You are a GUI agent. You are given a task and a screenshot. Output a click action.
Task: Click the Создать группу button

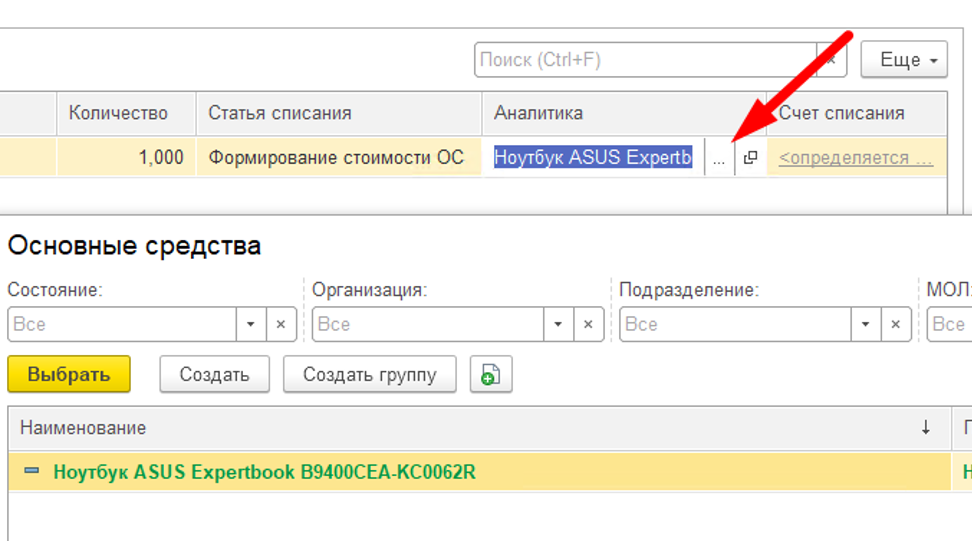click(x=369, y=374)
